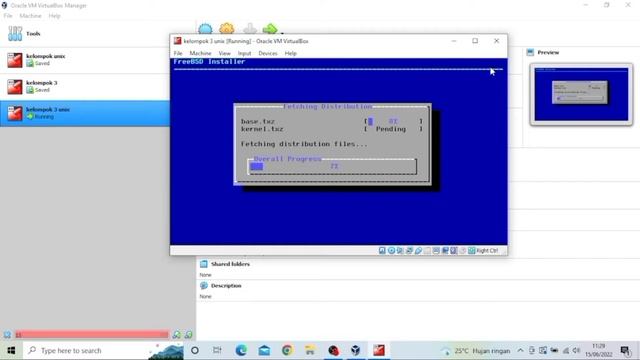Screen dimensions: 640x360
Task: Click the hard disk activity status icon
Action: point(382,251)
